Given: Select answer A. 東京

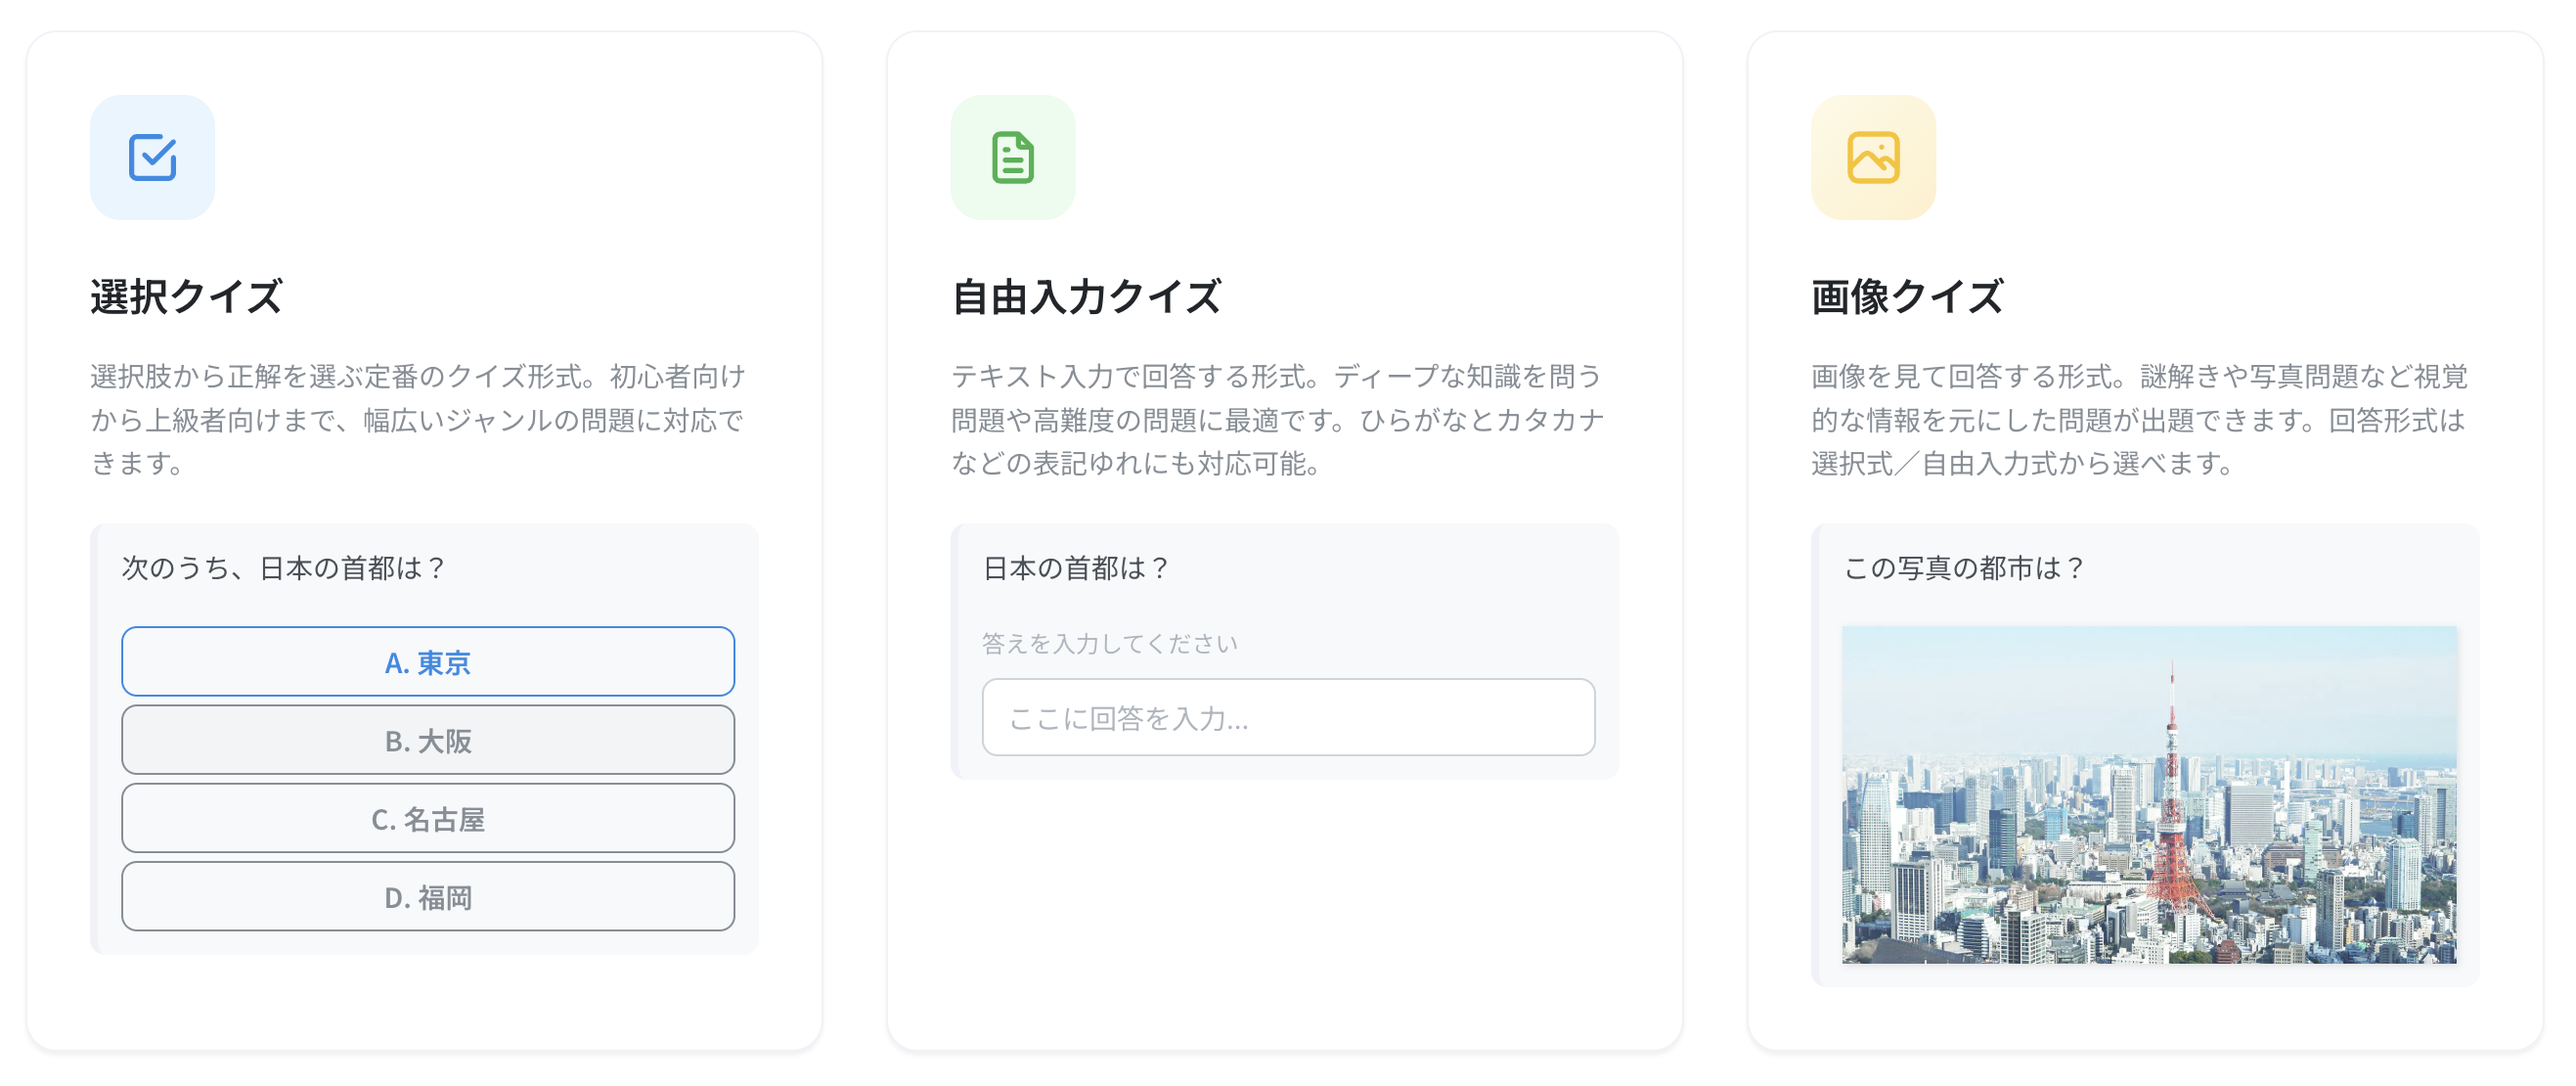Looking at the screenshot, I should [x=428, y=661].
